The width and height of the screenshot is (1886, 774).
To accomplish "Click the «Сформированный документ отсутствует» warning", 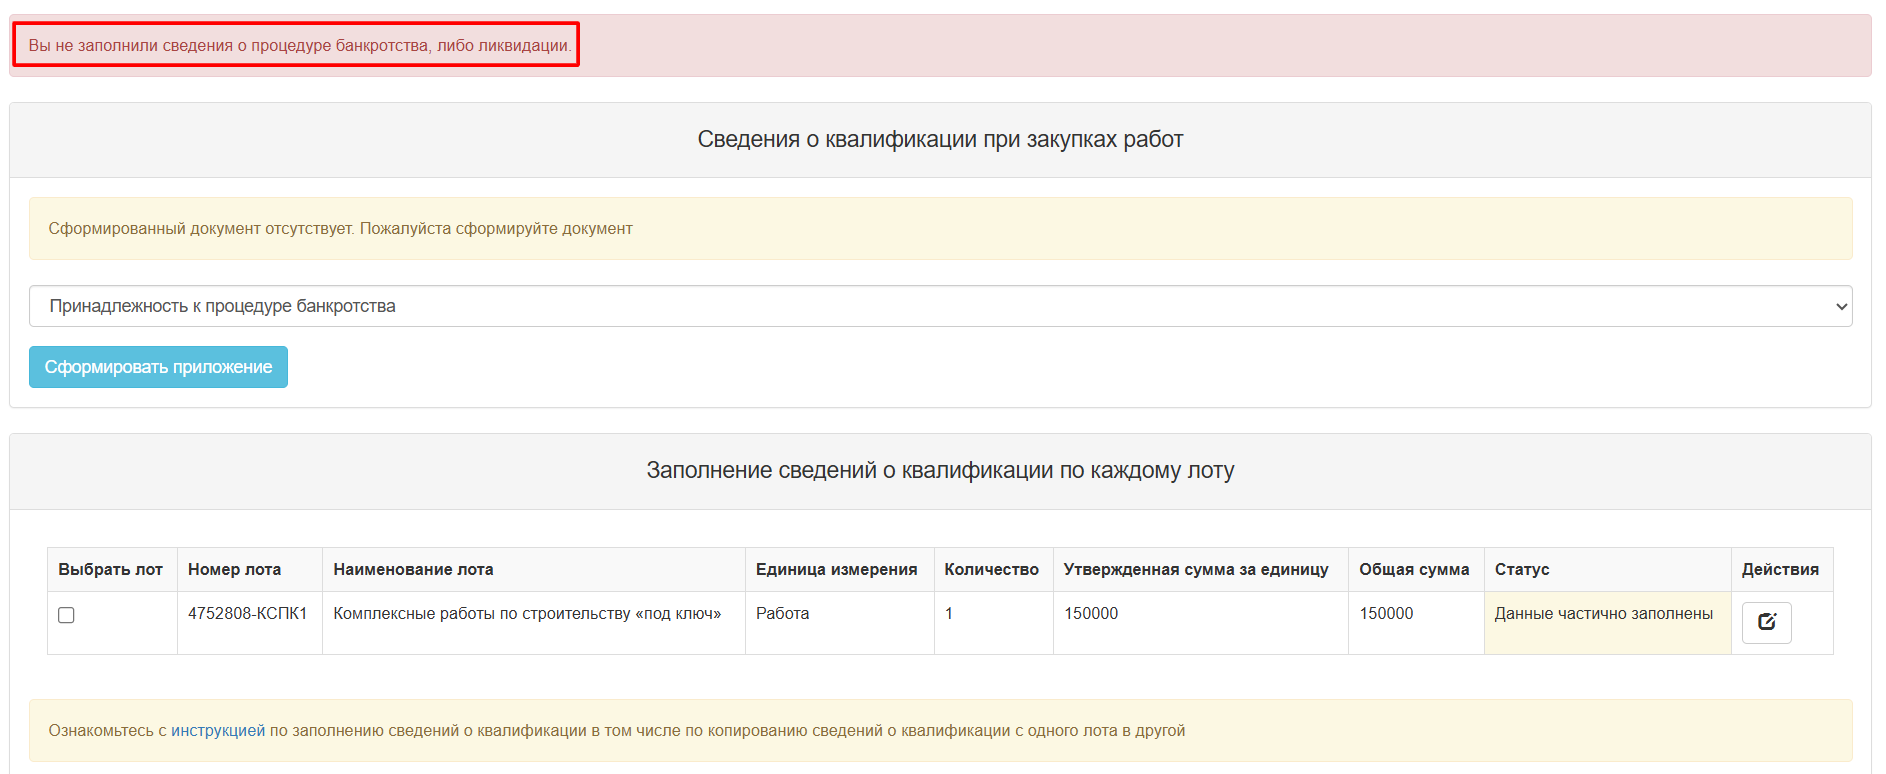I will click(340, 229).
